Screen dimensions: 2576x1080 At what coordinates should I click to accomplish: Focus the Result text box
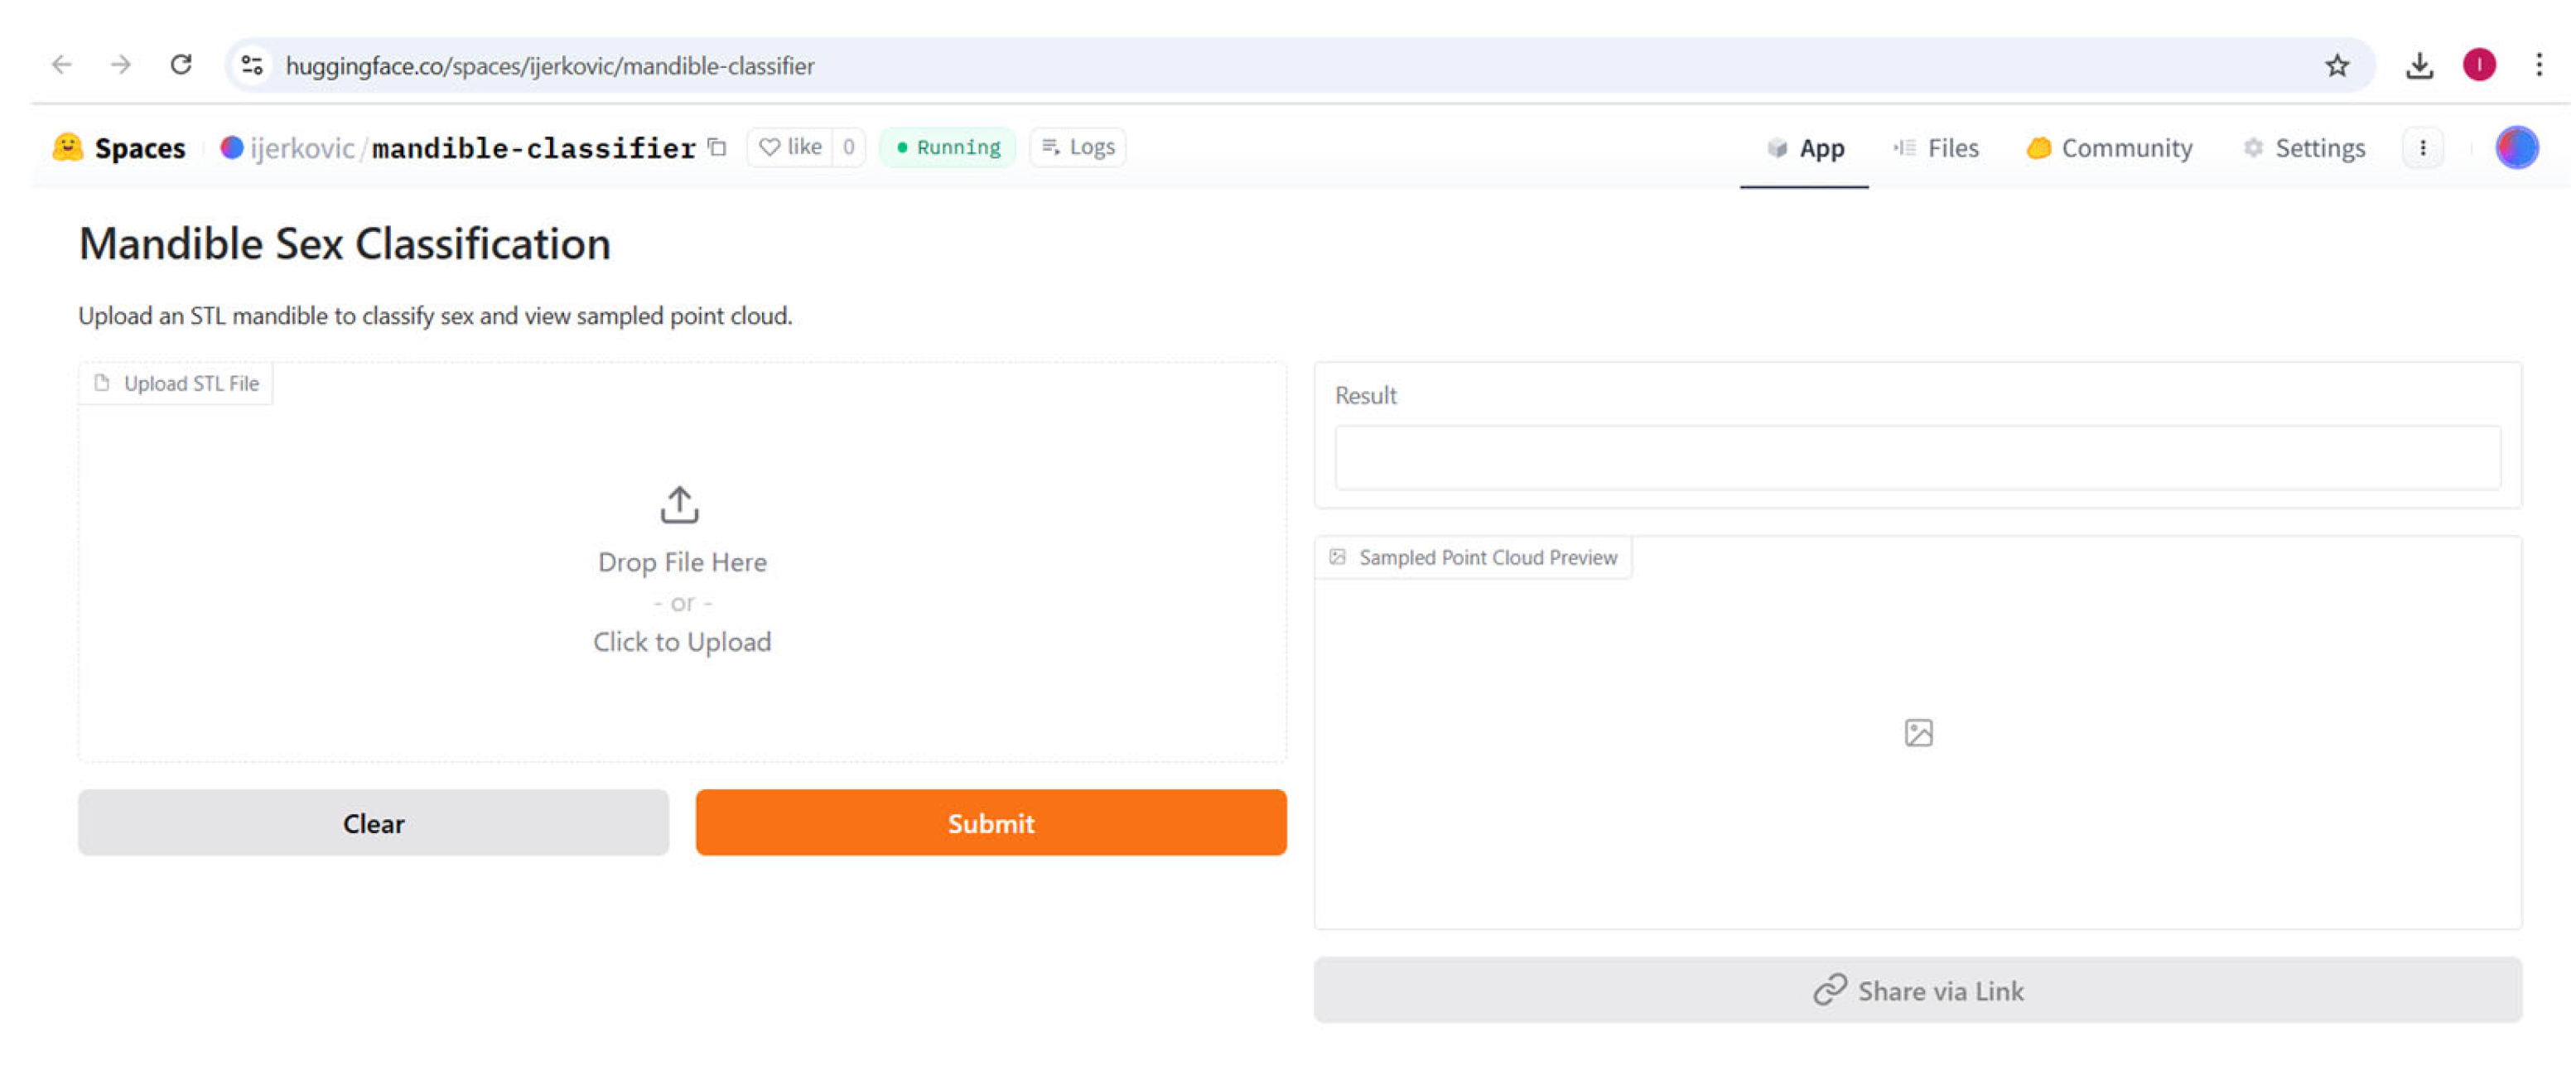[1917, 458]
